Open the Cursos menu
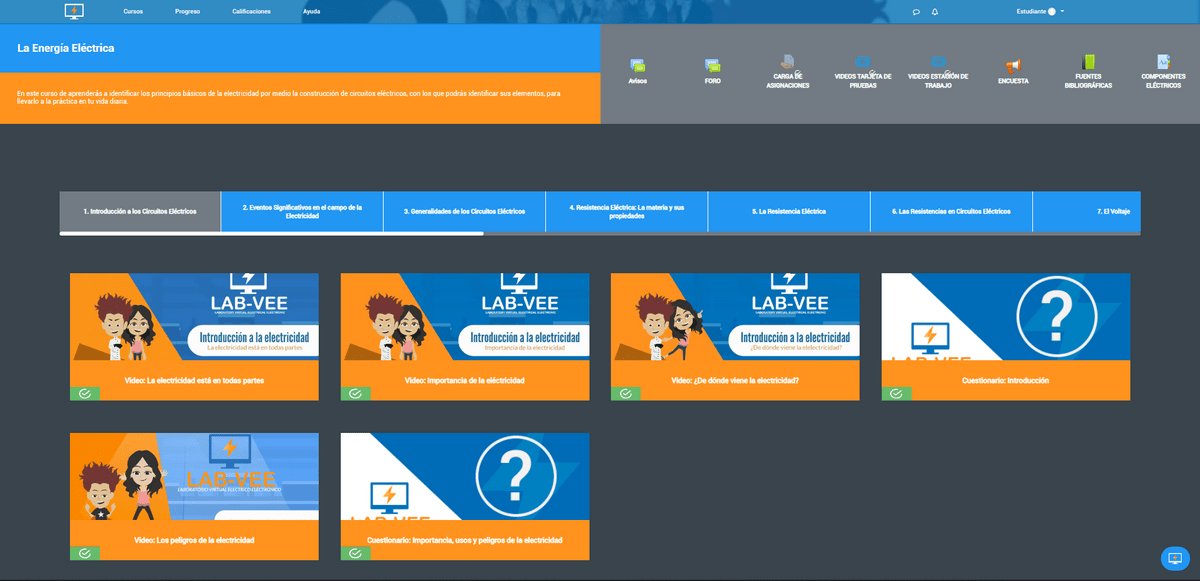Image resolution: width=1200 pixels, height=581 pixels. (133, 11)
